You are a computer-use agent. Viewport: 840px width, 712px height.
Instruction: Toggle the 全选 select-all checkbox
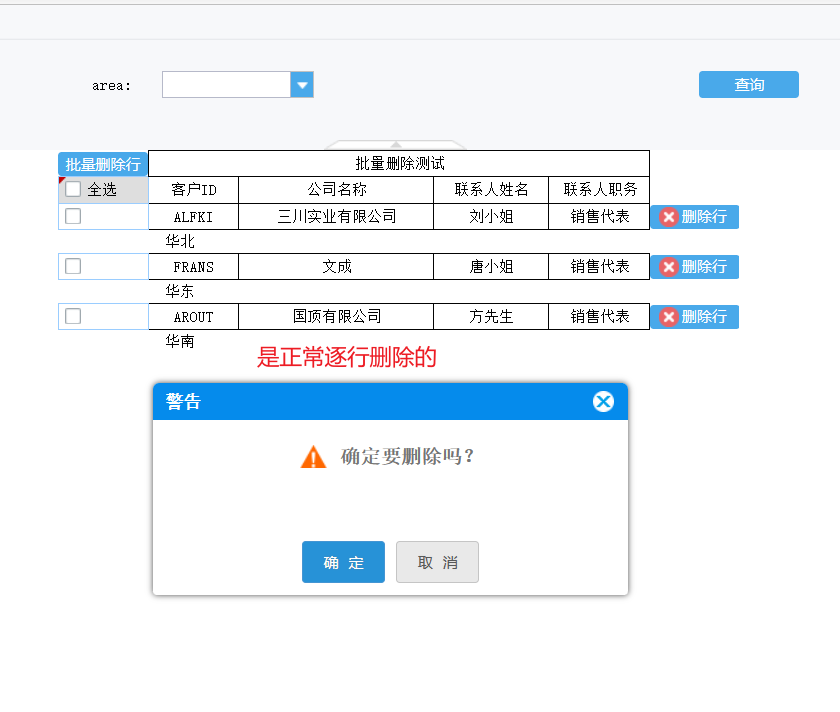(73, 189)
